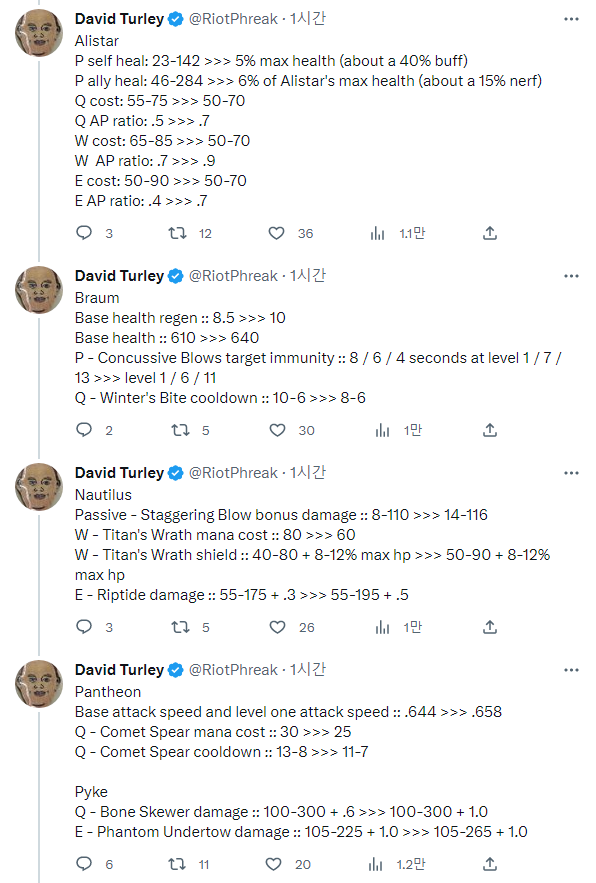The width and height of the screenshot is (596, 883).
Task: Like the Pantheon and Pyke tweet
Action: coord(273,864)
